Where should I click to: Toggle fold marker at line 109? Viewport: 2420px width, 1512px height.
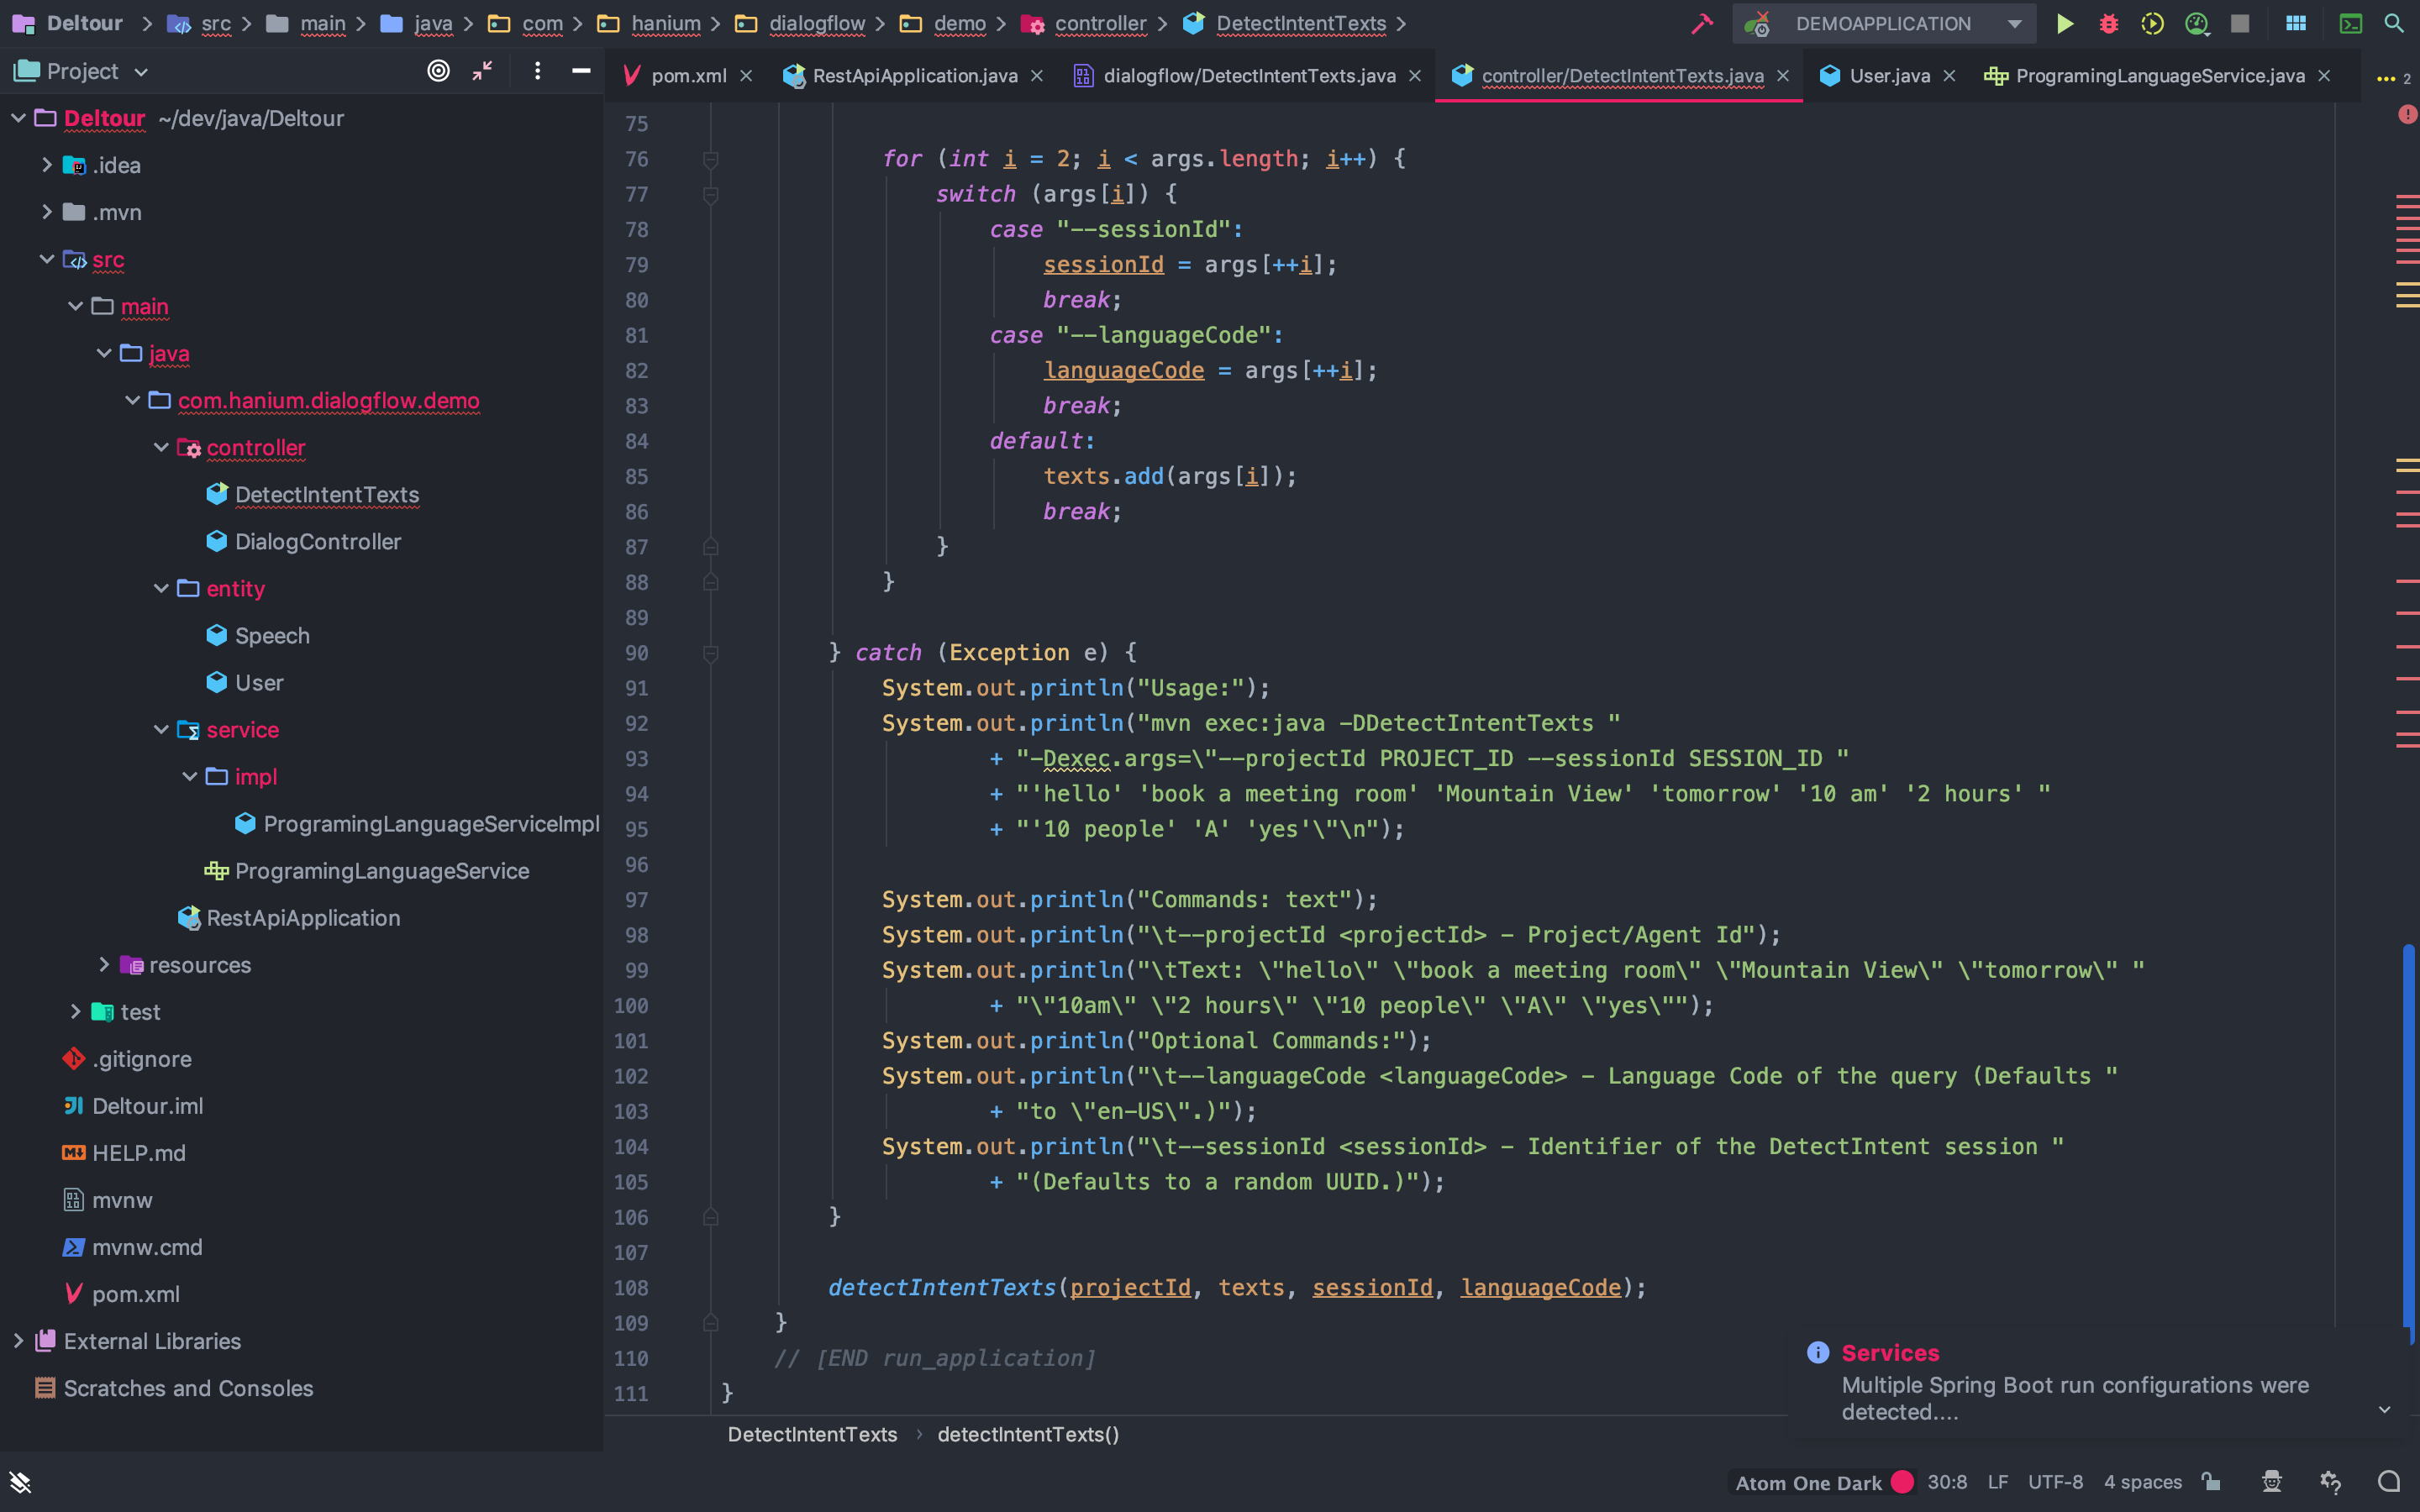click(710, 1323)
